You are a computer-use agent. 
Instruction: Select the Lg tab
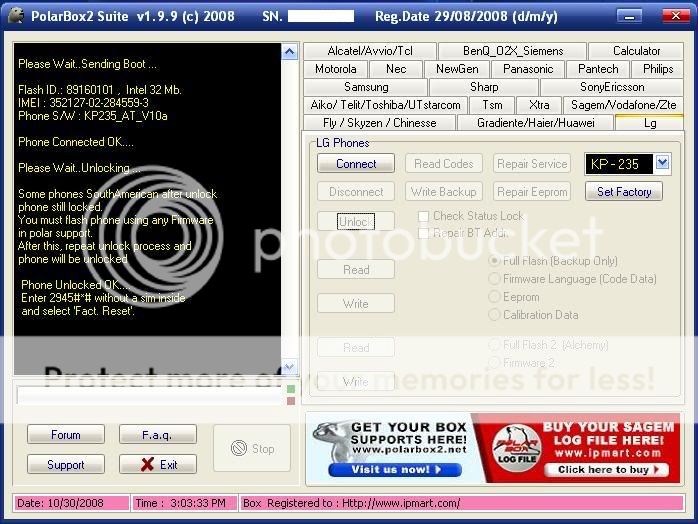tap(649, 123)
